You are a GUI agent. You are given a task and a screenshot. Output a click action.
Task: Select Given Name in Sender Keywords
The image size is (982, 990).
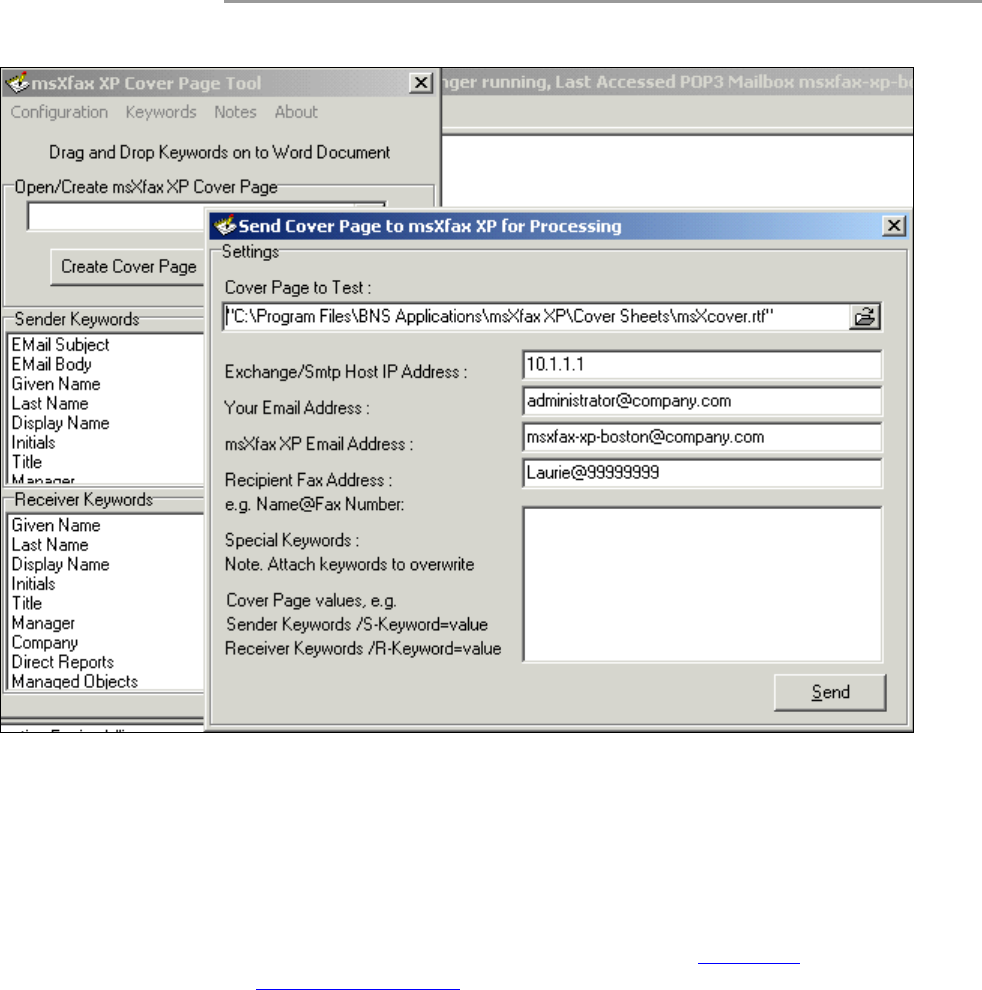point(56,384)
